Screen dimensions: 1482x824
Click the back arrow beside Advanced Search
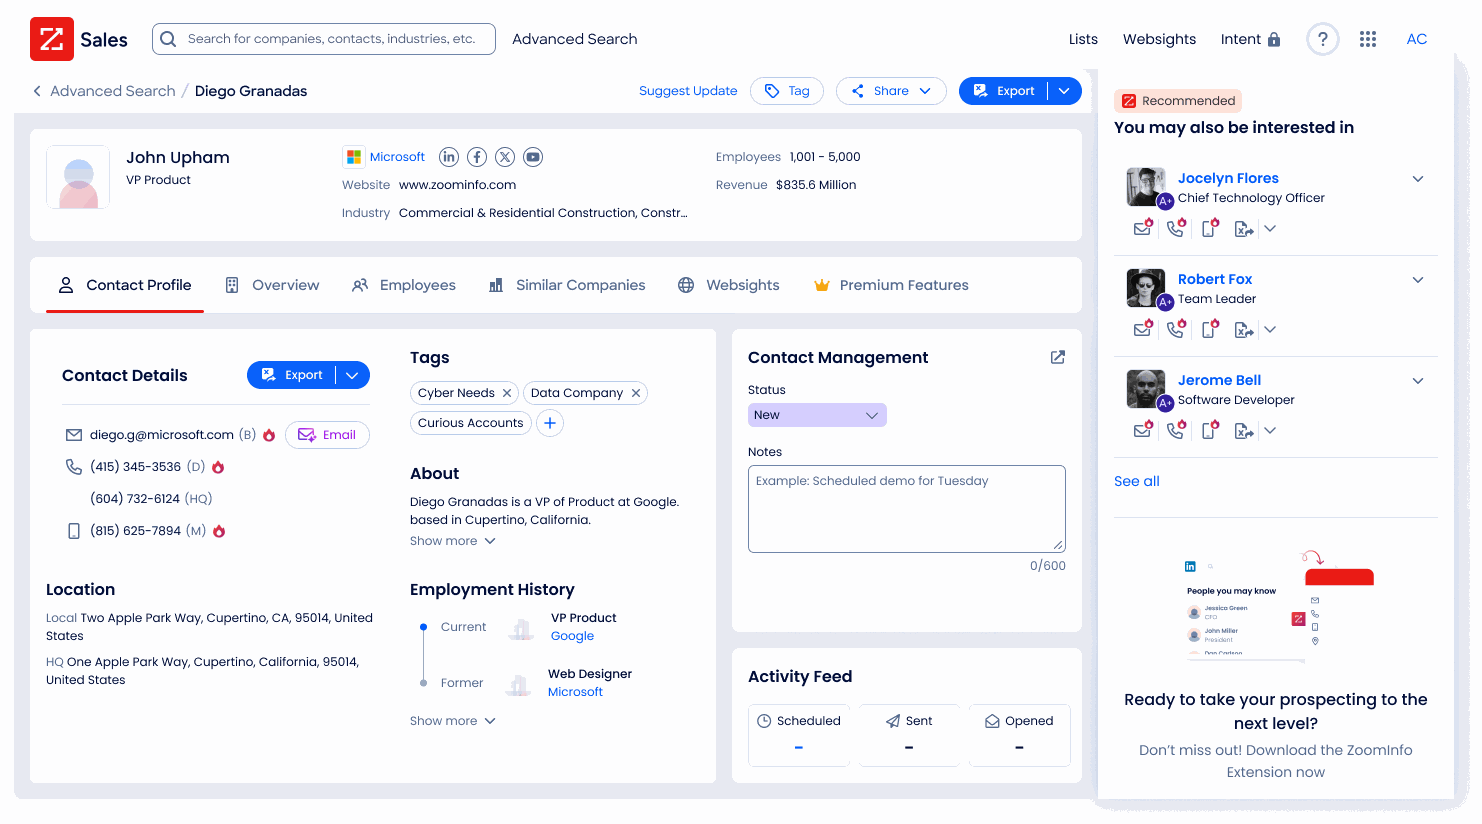coord(37,91)
